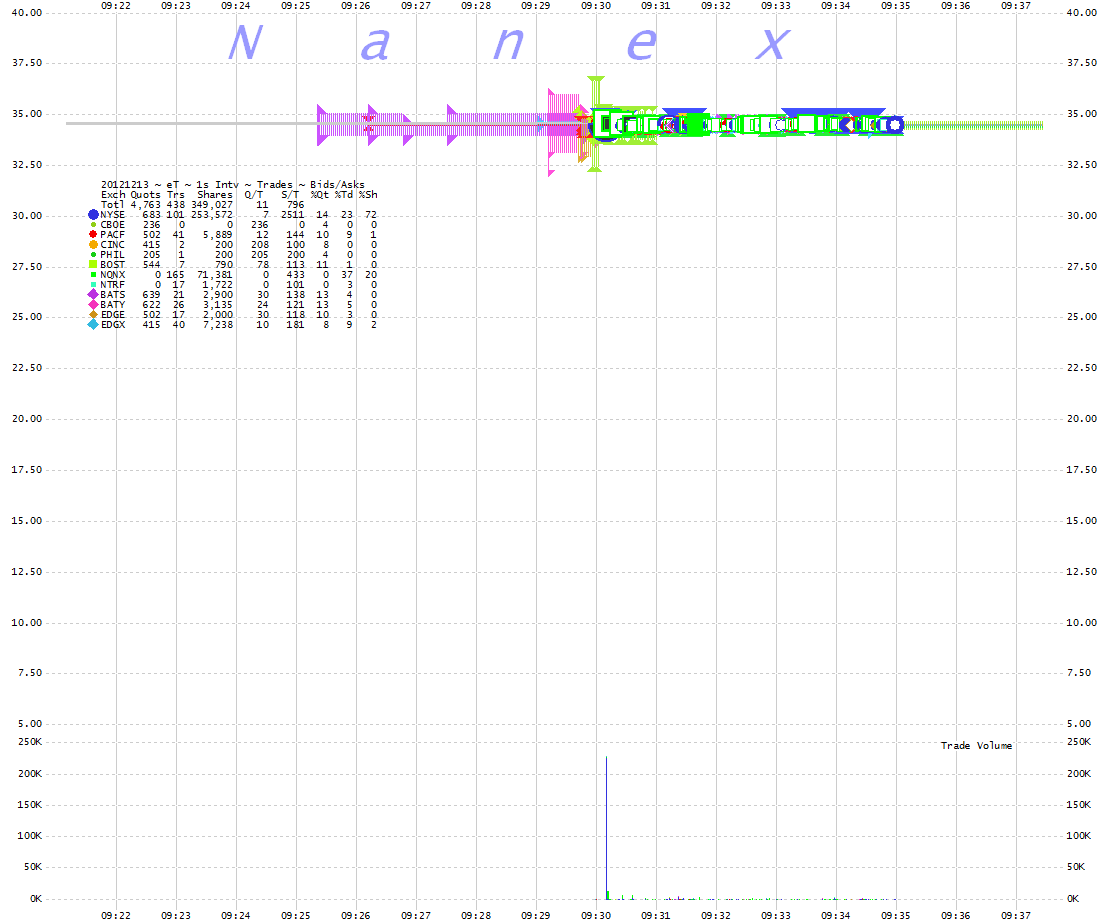Click the 200K label on right volume axis

click(x=1079, y=774)
